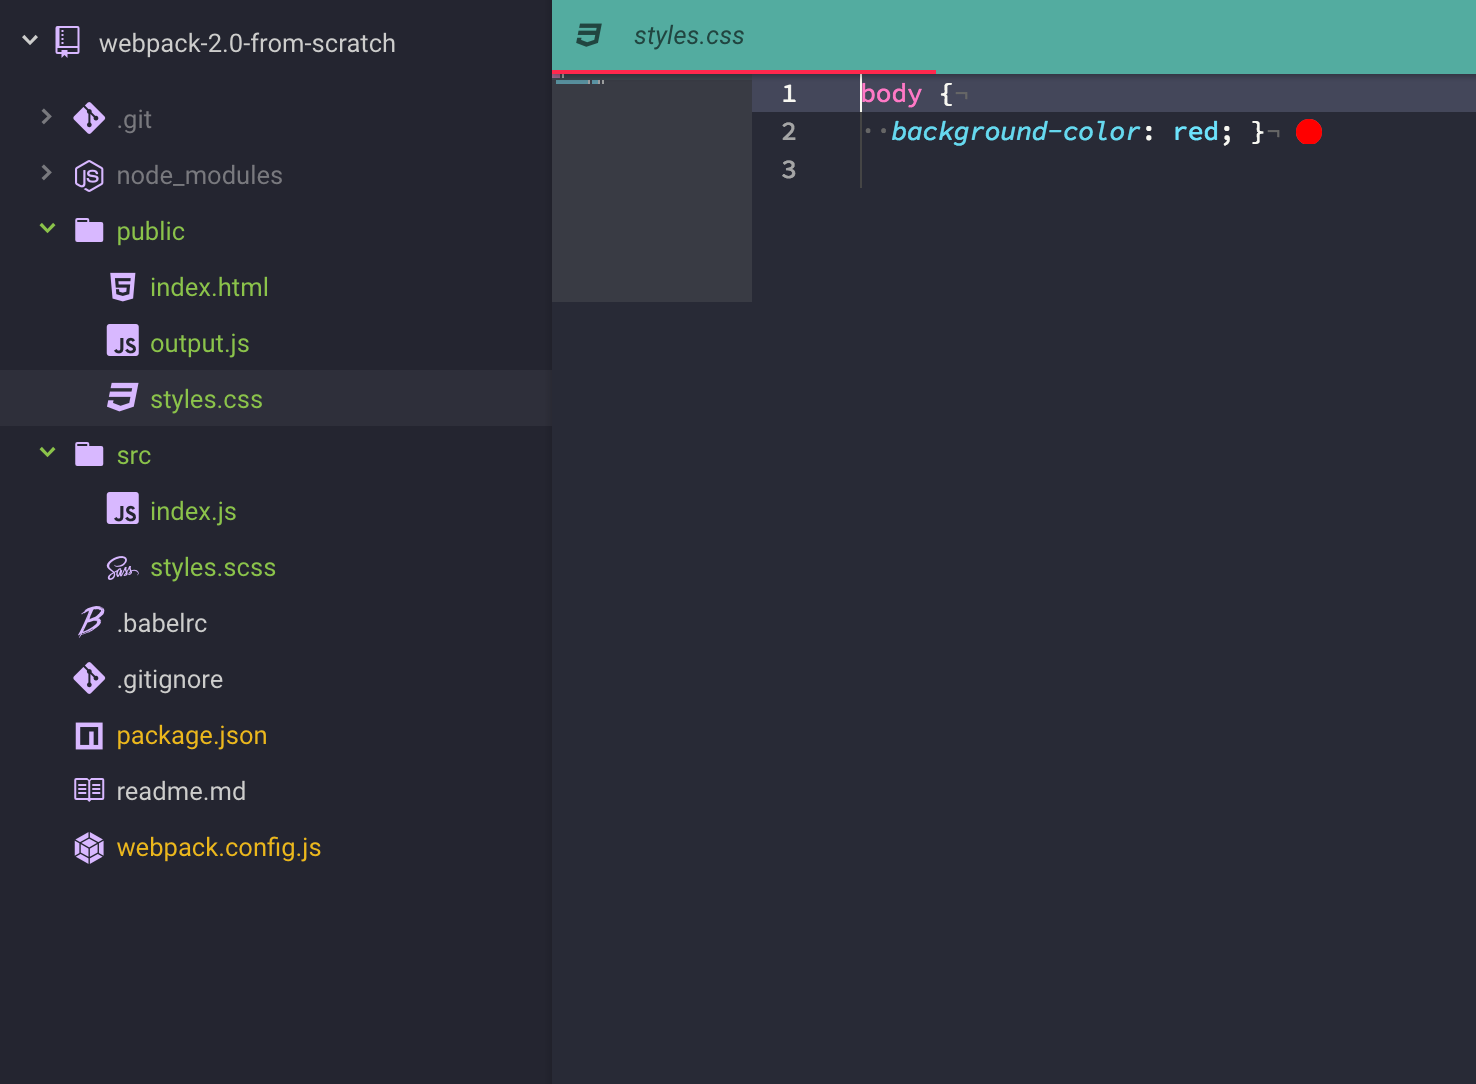
Task: Collapse the public folder
Action: coord(46,229)
